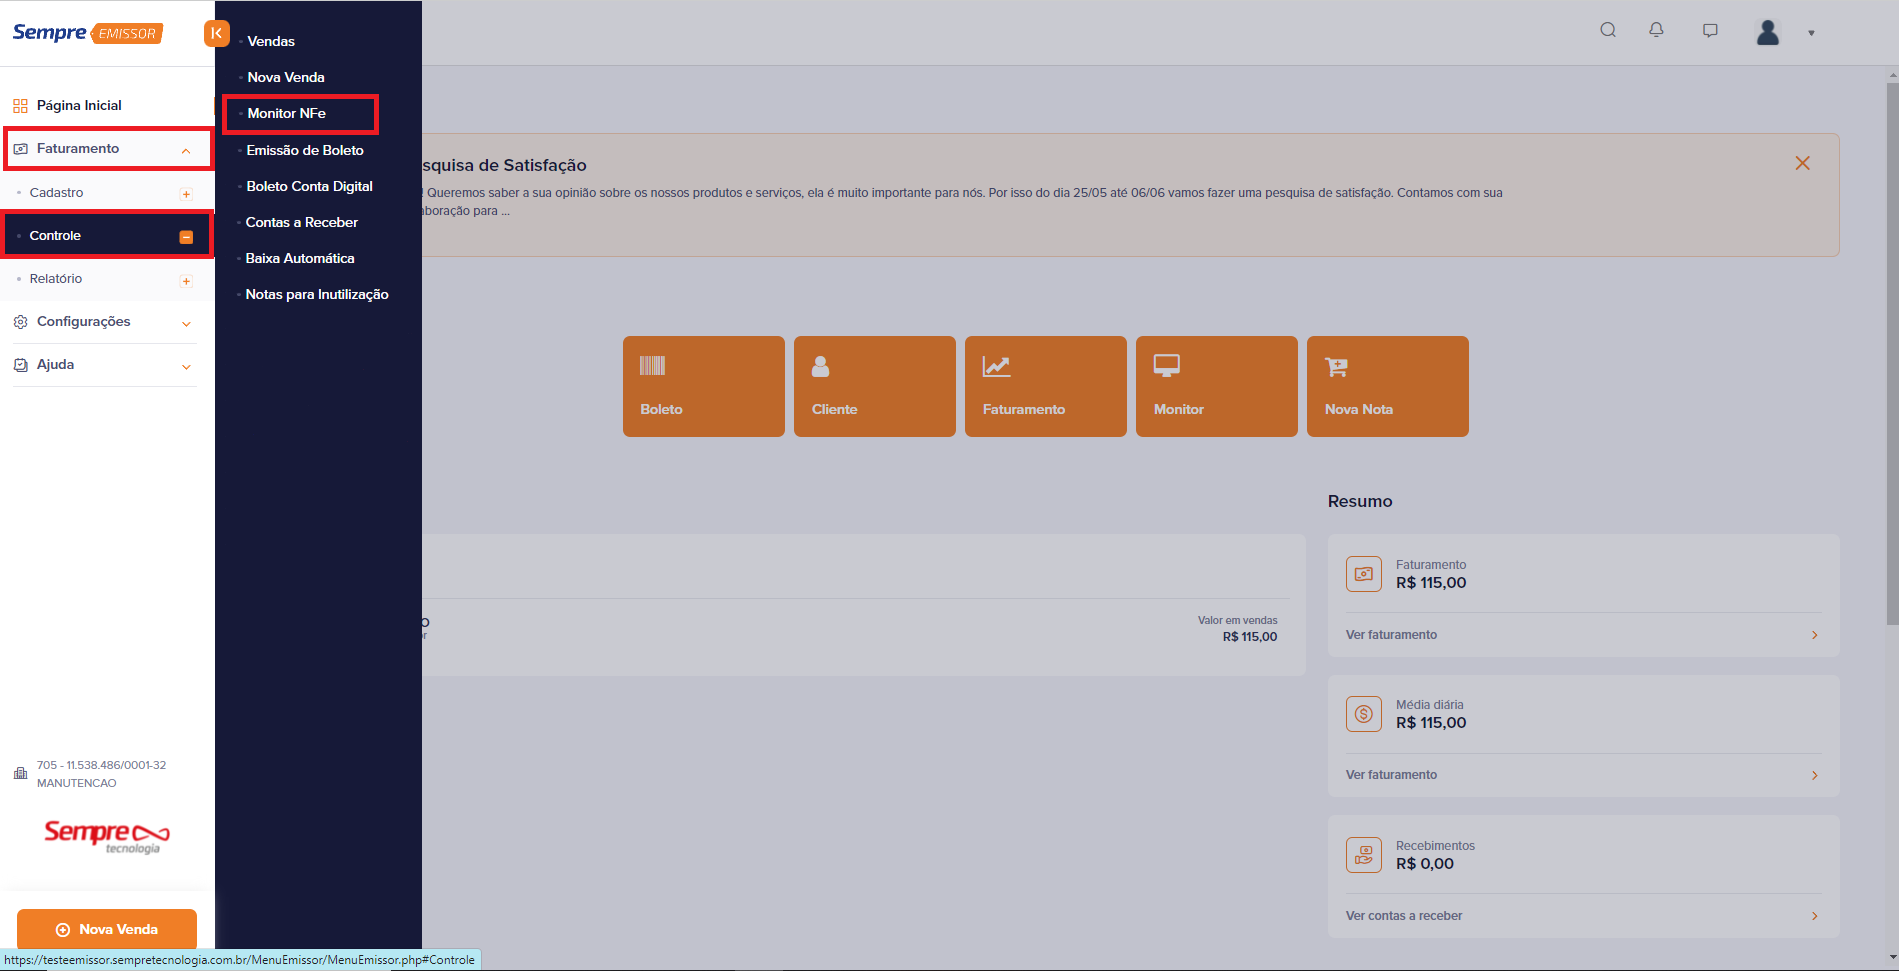This screenshot has height=971, width=1899.
Task: Click the Média diária dollar icon
Action: pyautogui.click(x=1364, y=714)
